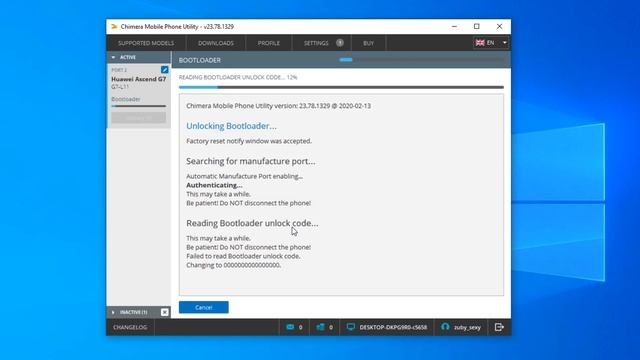Click the devices count icon in status bar
This screenshot has width=640, height=360.
click(320, 327)
